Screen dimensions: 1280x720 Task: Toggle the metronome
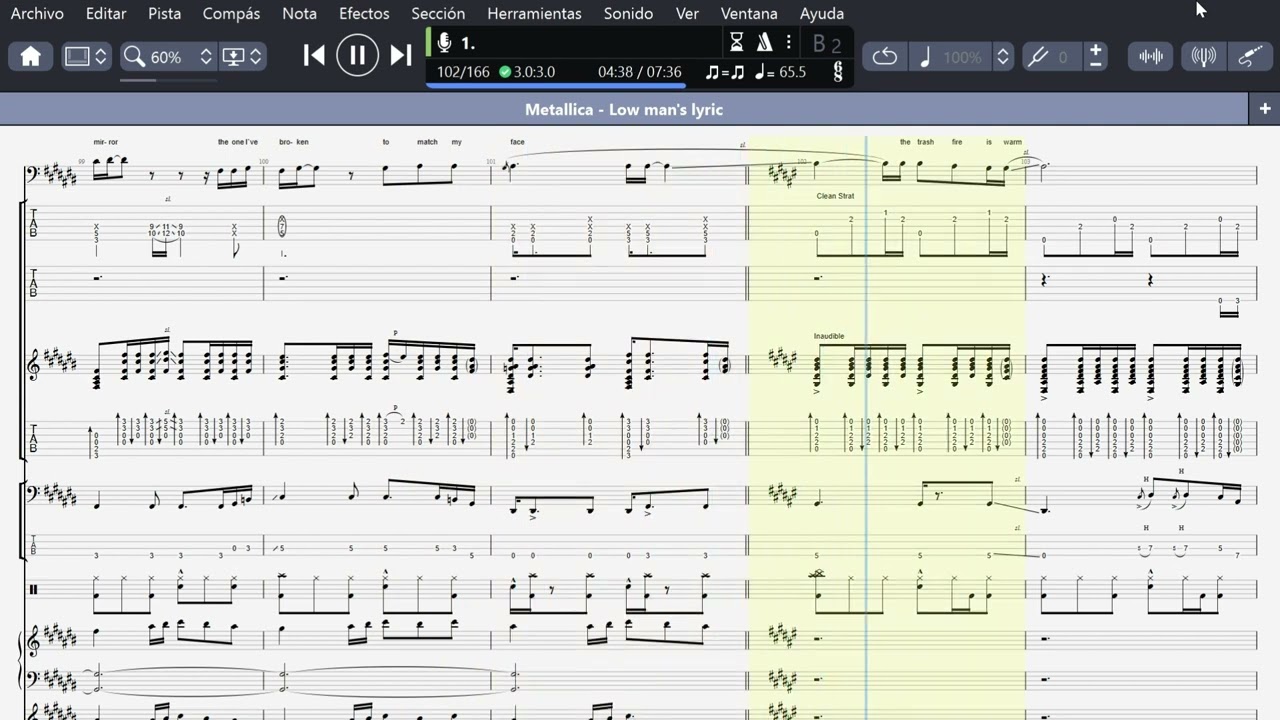click(765, 43)
